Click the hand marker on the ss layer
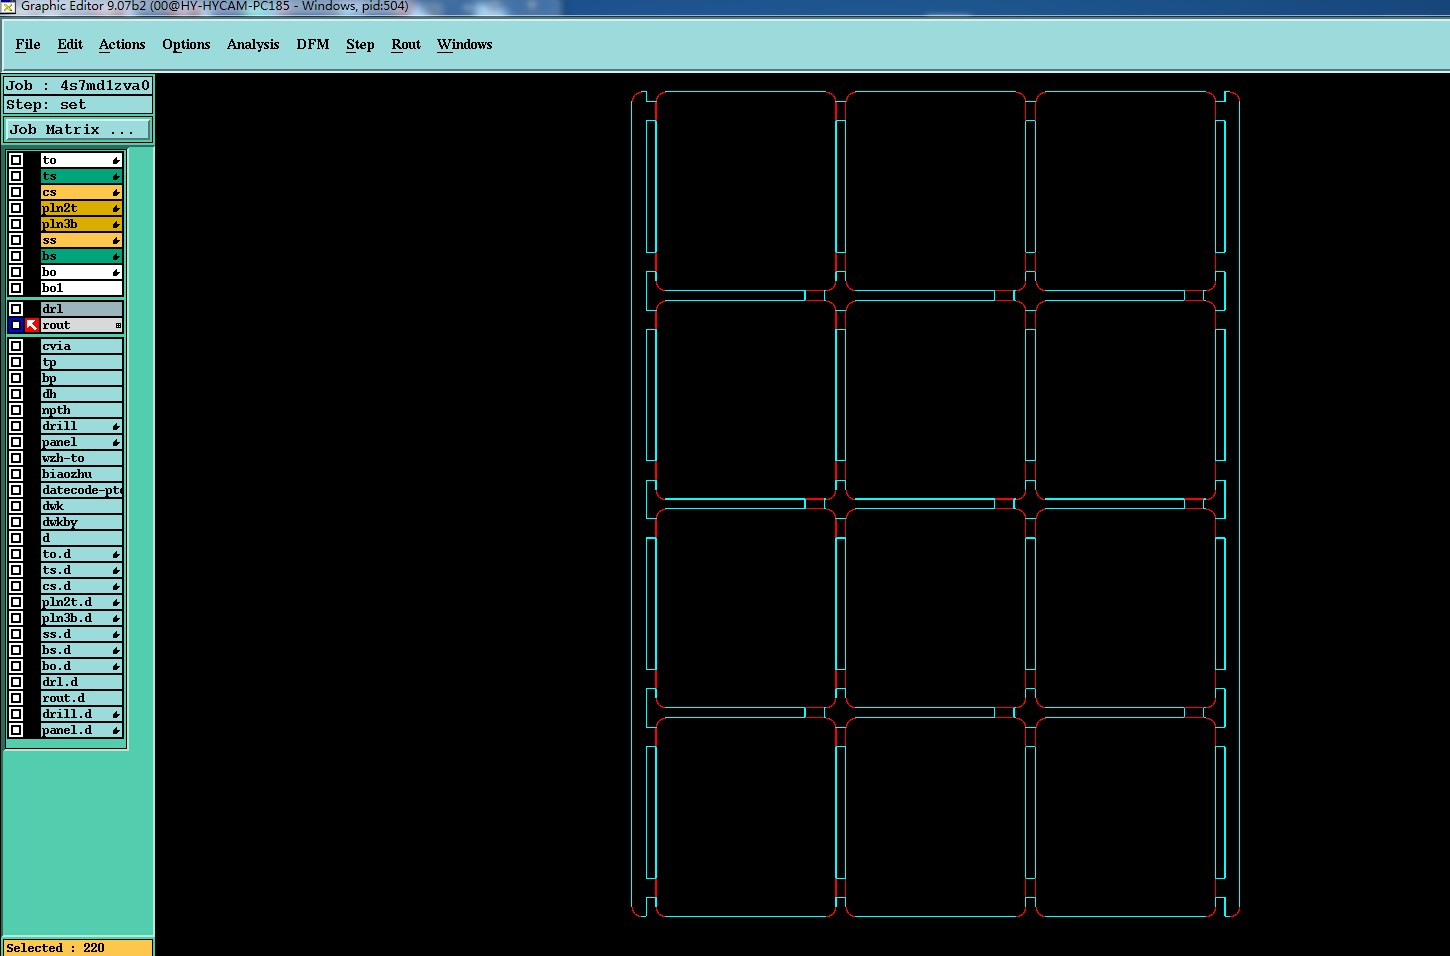The height and width of the screenshot is (956, 1450). click(116, 241)
